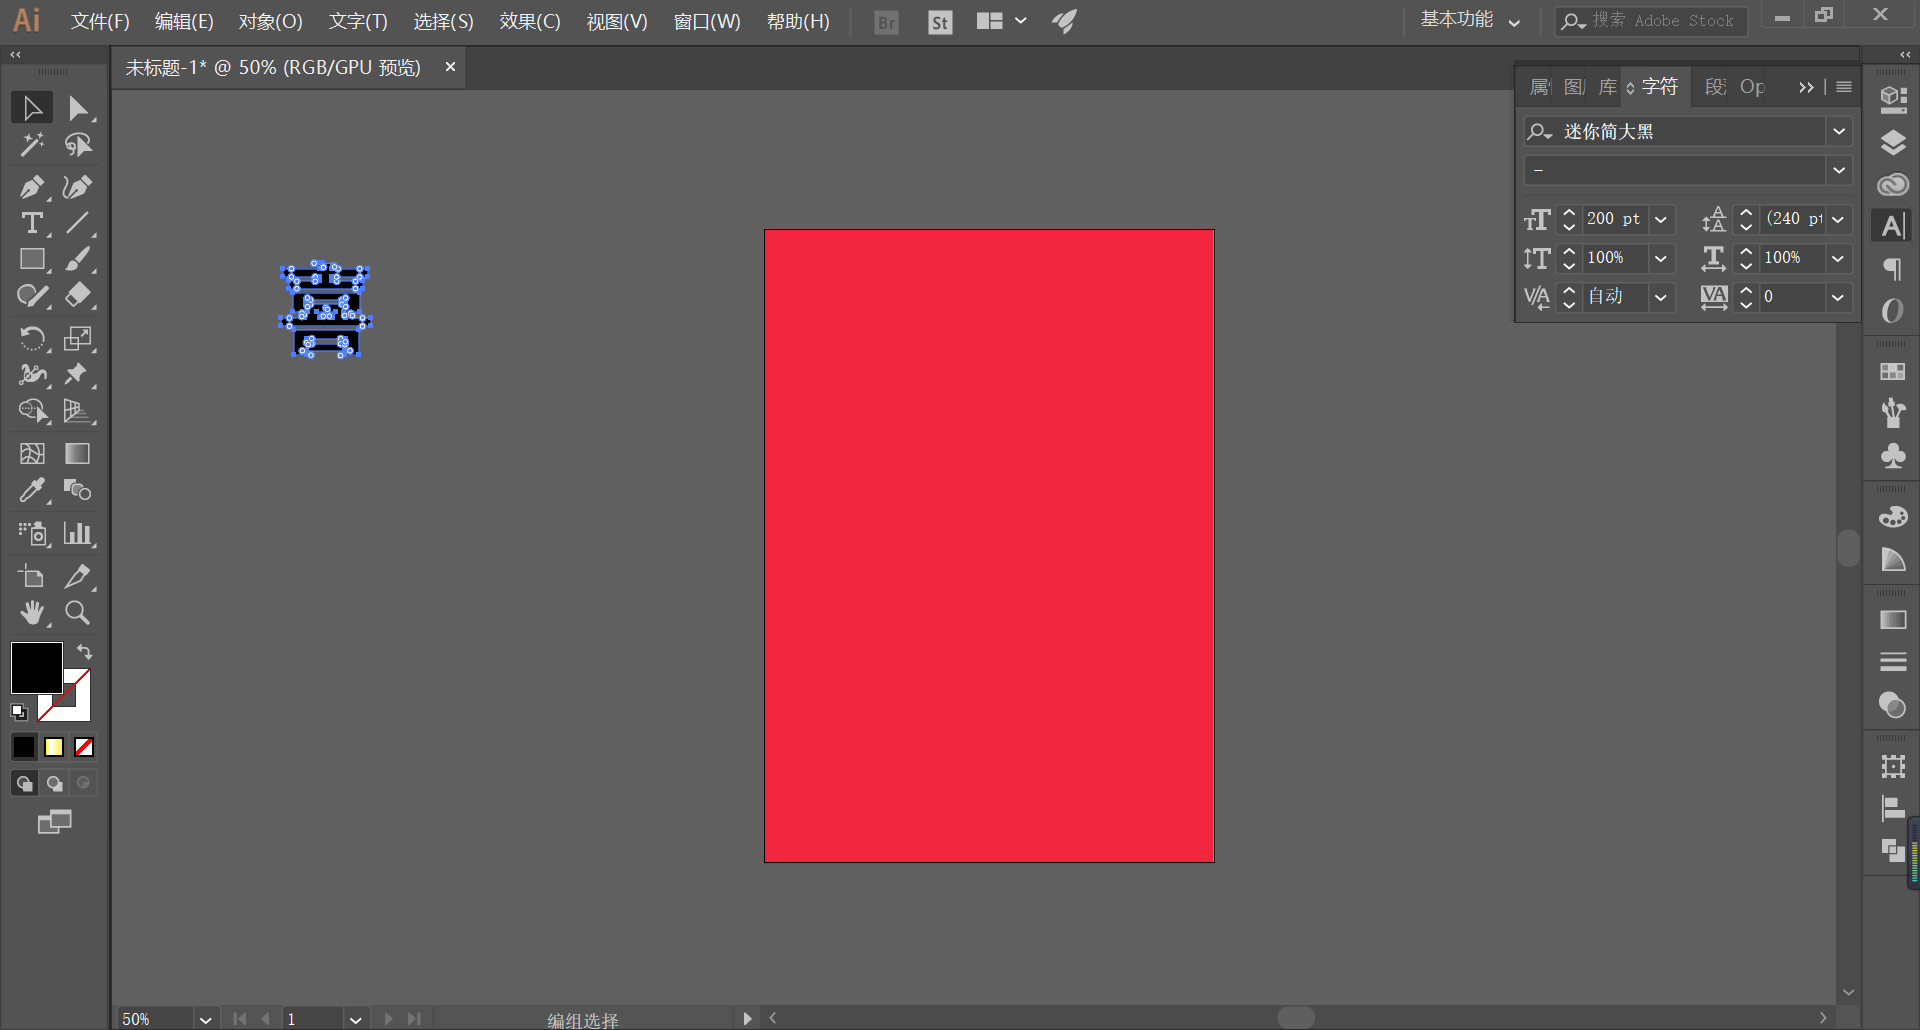This screenshot has height=1030, width=1920.
Task: Open the horizontal scale 100% dropdown
Action: tap(1838, 258)
